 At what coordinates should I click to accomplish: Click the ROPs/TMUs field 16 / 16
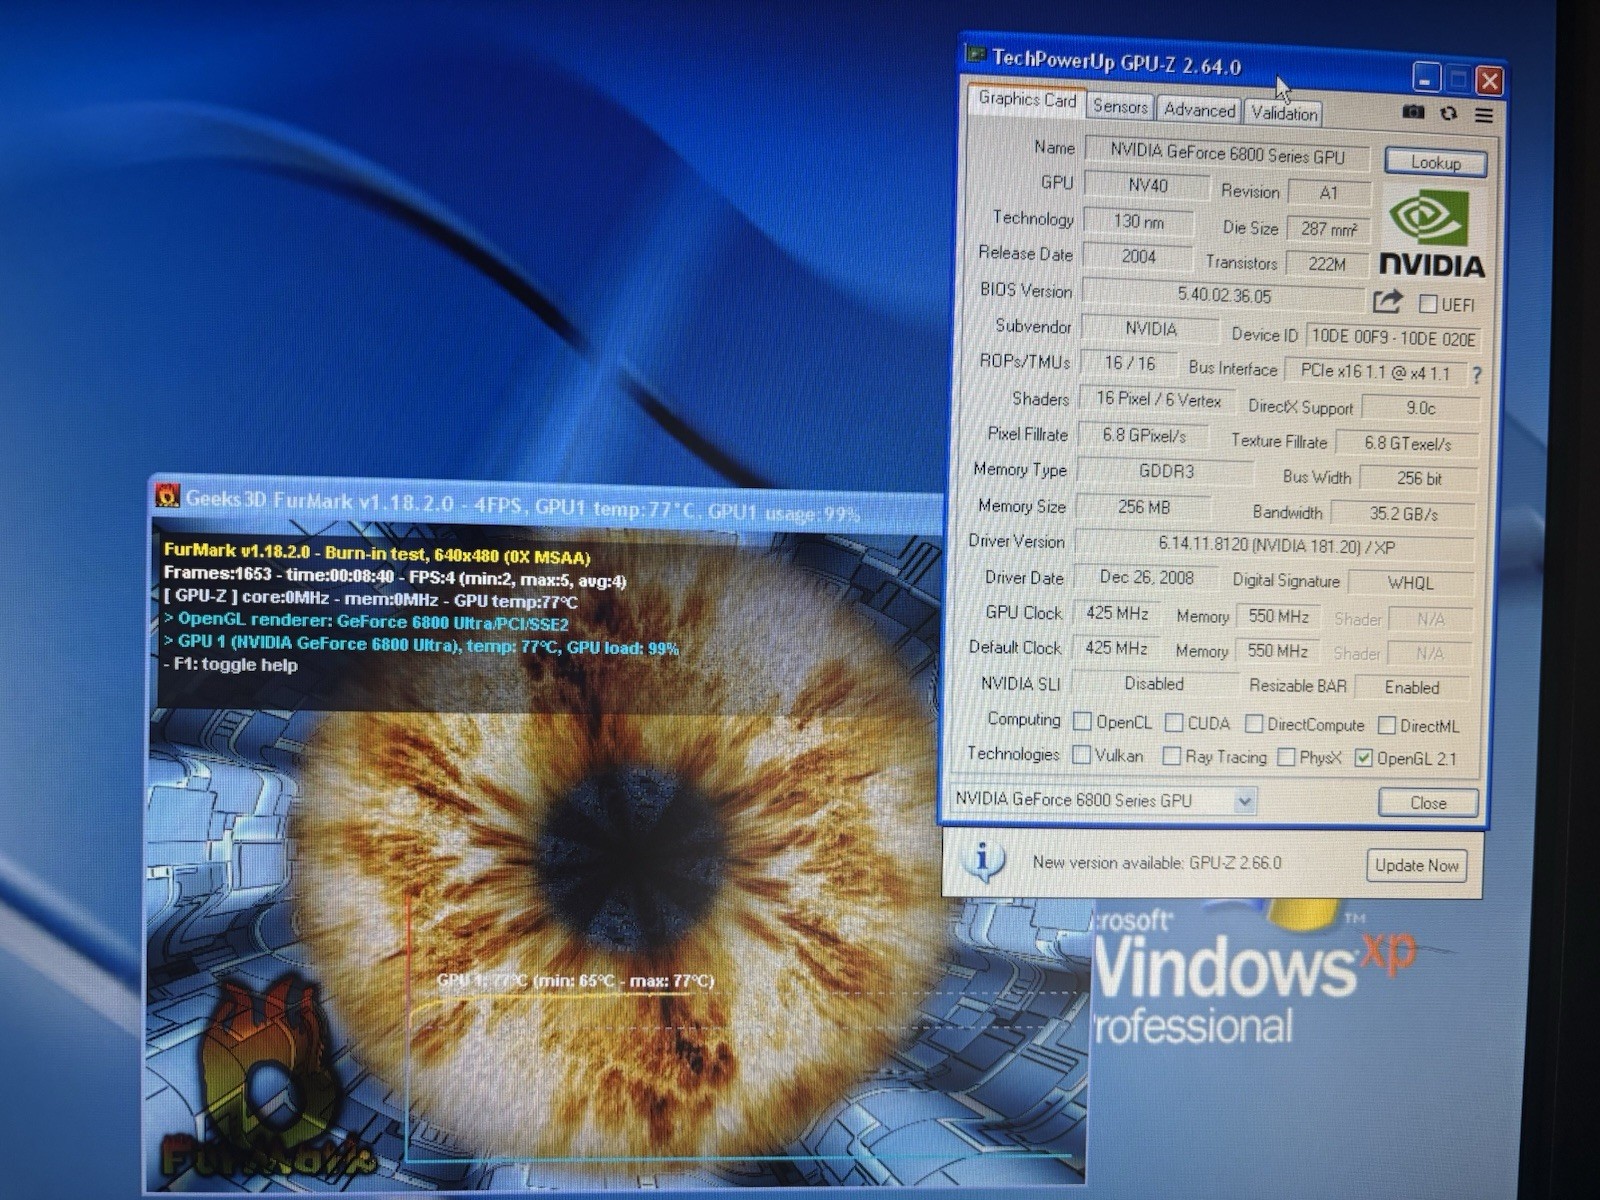point(1129,363)
